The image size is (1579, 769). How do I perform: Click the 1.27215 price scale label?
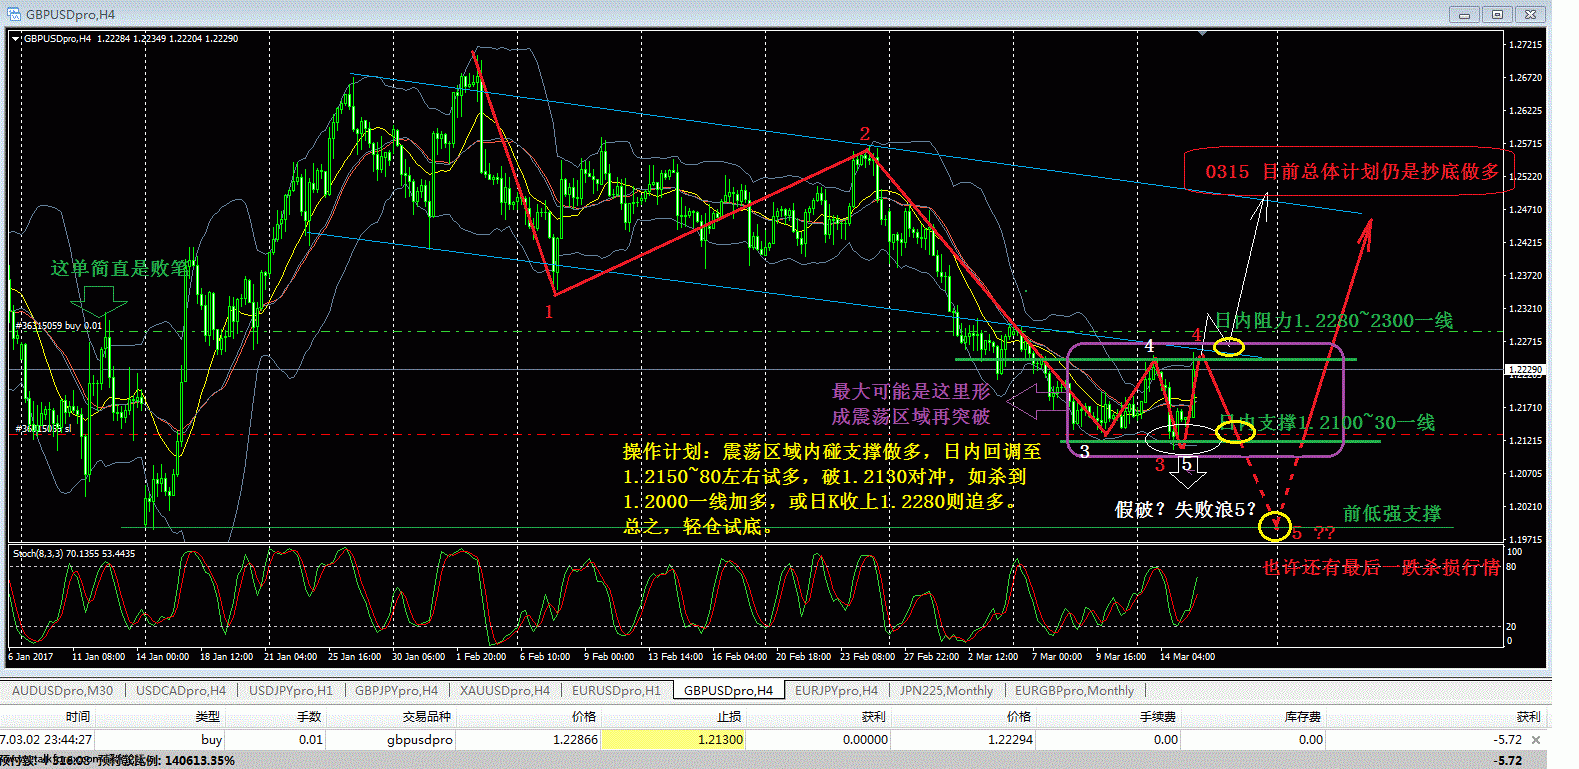click(1525, 45)
